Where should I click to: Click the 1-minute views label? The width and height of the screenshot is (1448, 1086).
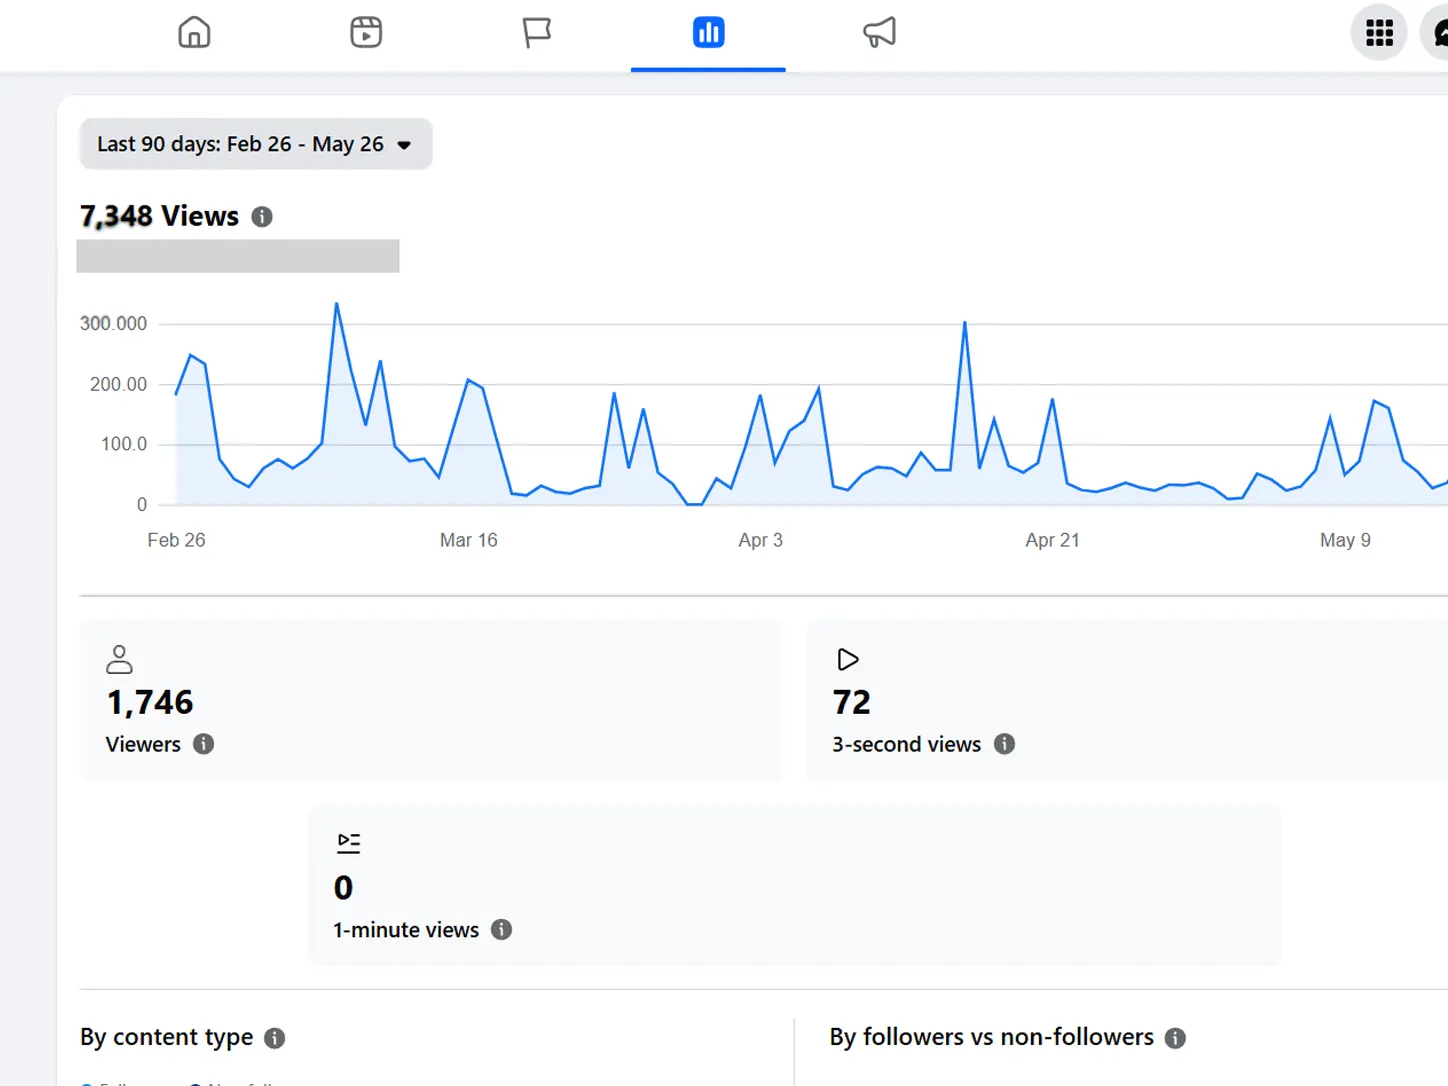[406, 930]
